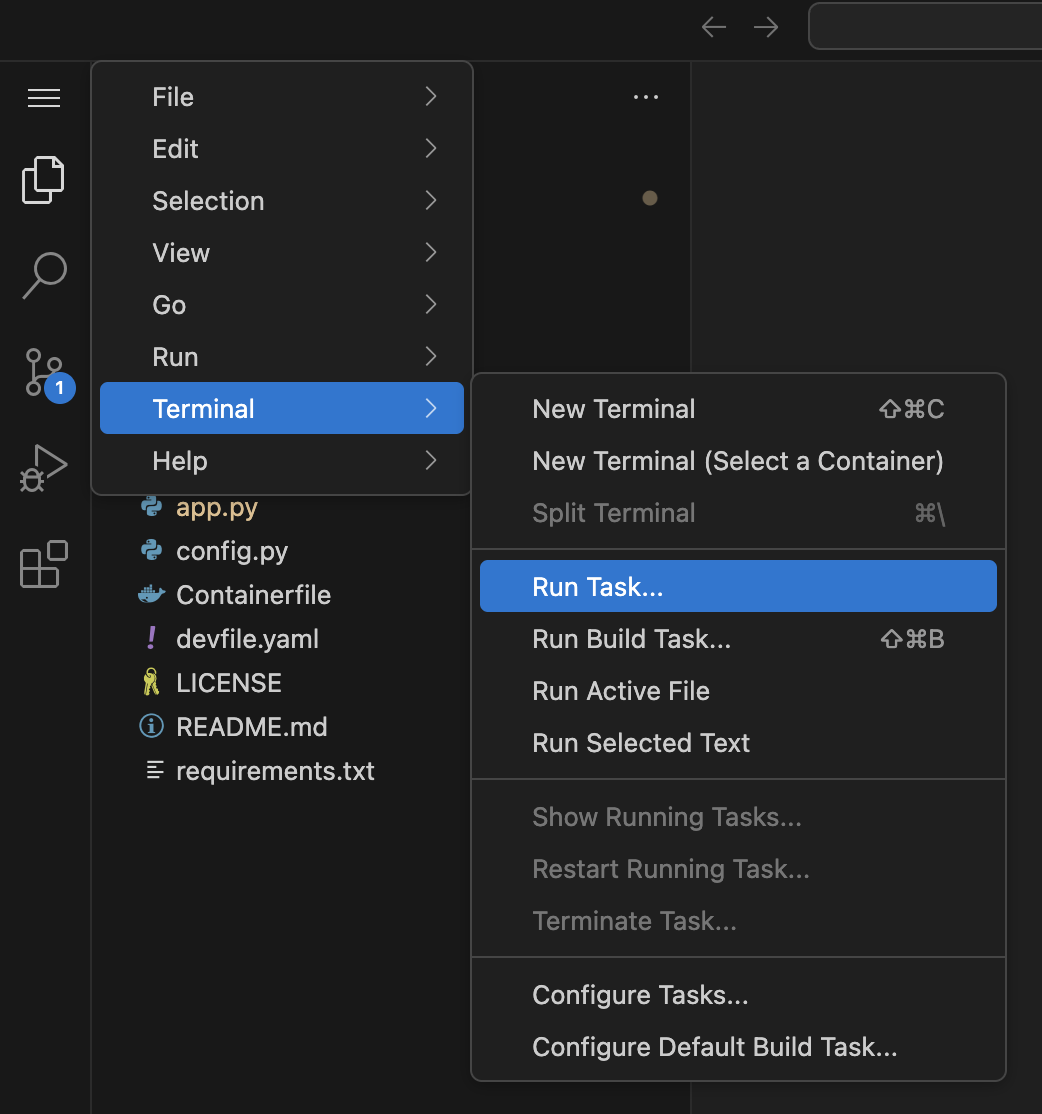Open the Explorer view
The width and height of the screenshot is (1042, 1114).
click(43, 180)
